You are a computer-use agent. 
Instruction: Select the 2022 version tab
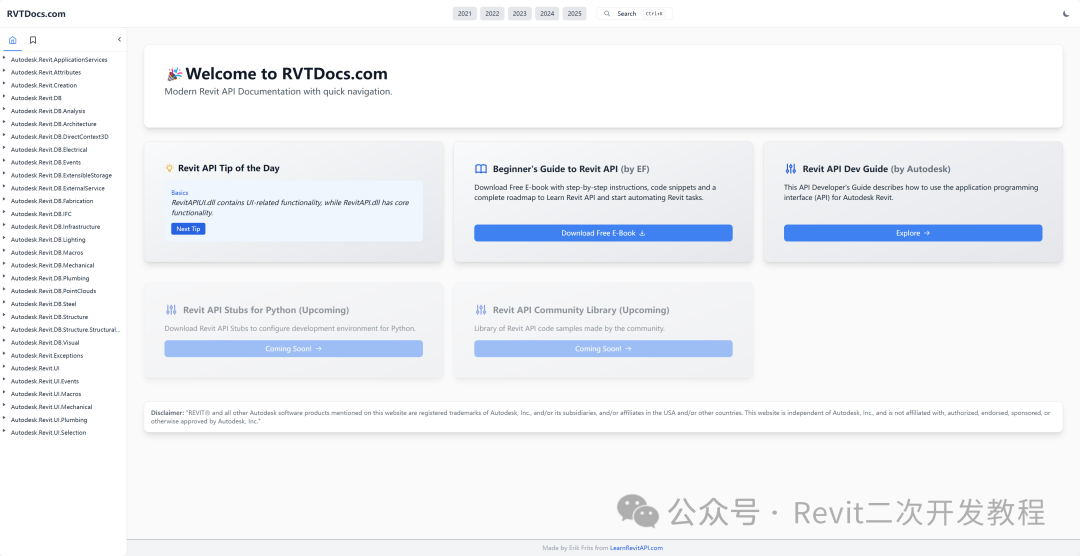tap(492, 14)
